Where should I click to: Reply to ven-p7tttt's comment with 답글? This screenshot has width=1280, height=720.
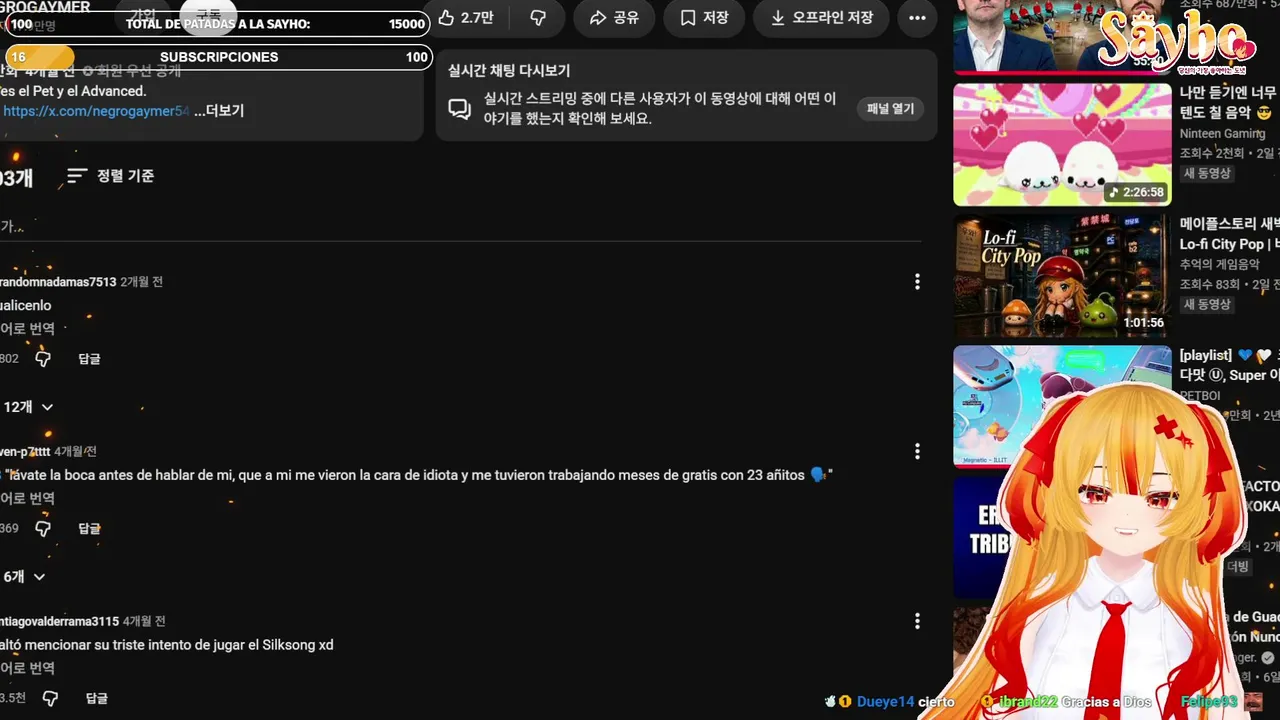pyautogui.click(x=89, y=528)
